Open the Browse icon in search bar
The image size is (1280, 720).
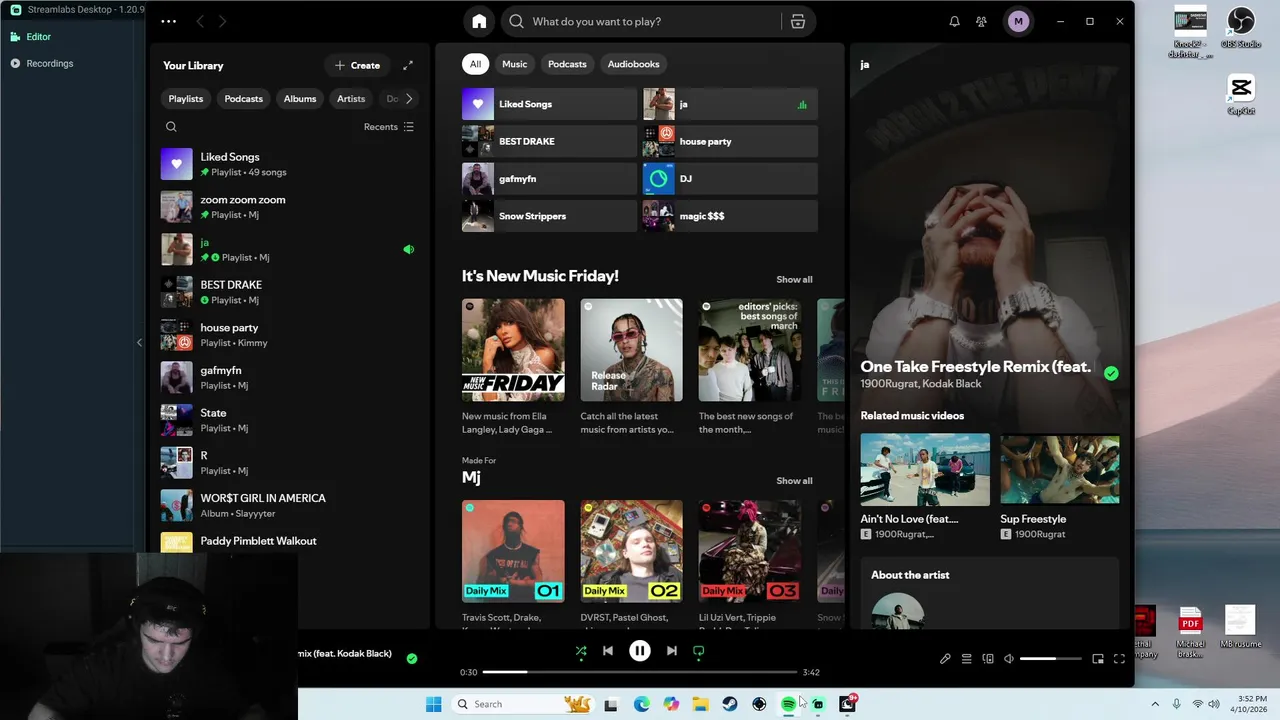click(x=798, y=22)
